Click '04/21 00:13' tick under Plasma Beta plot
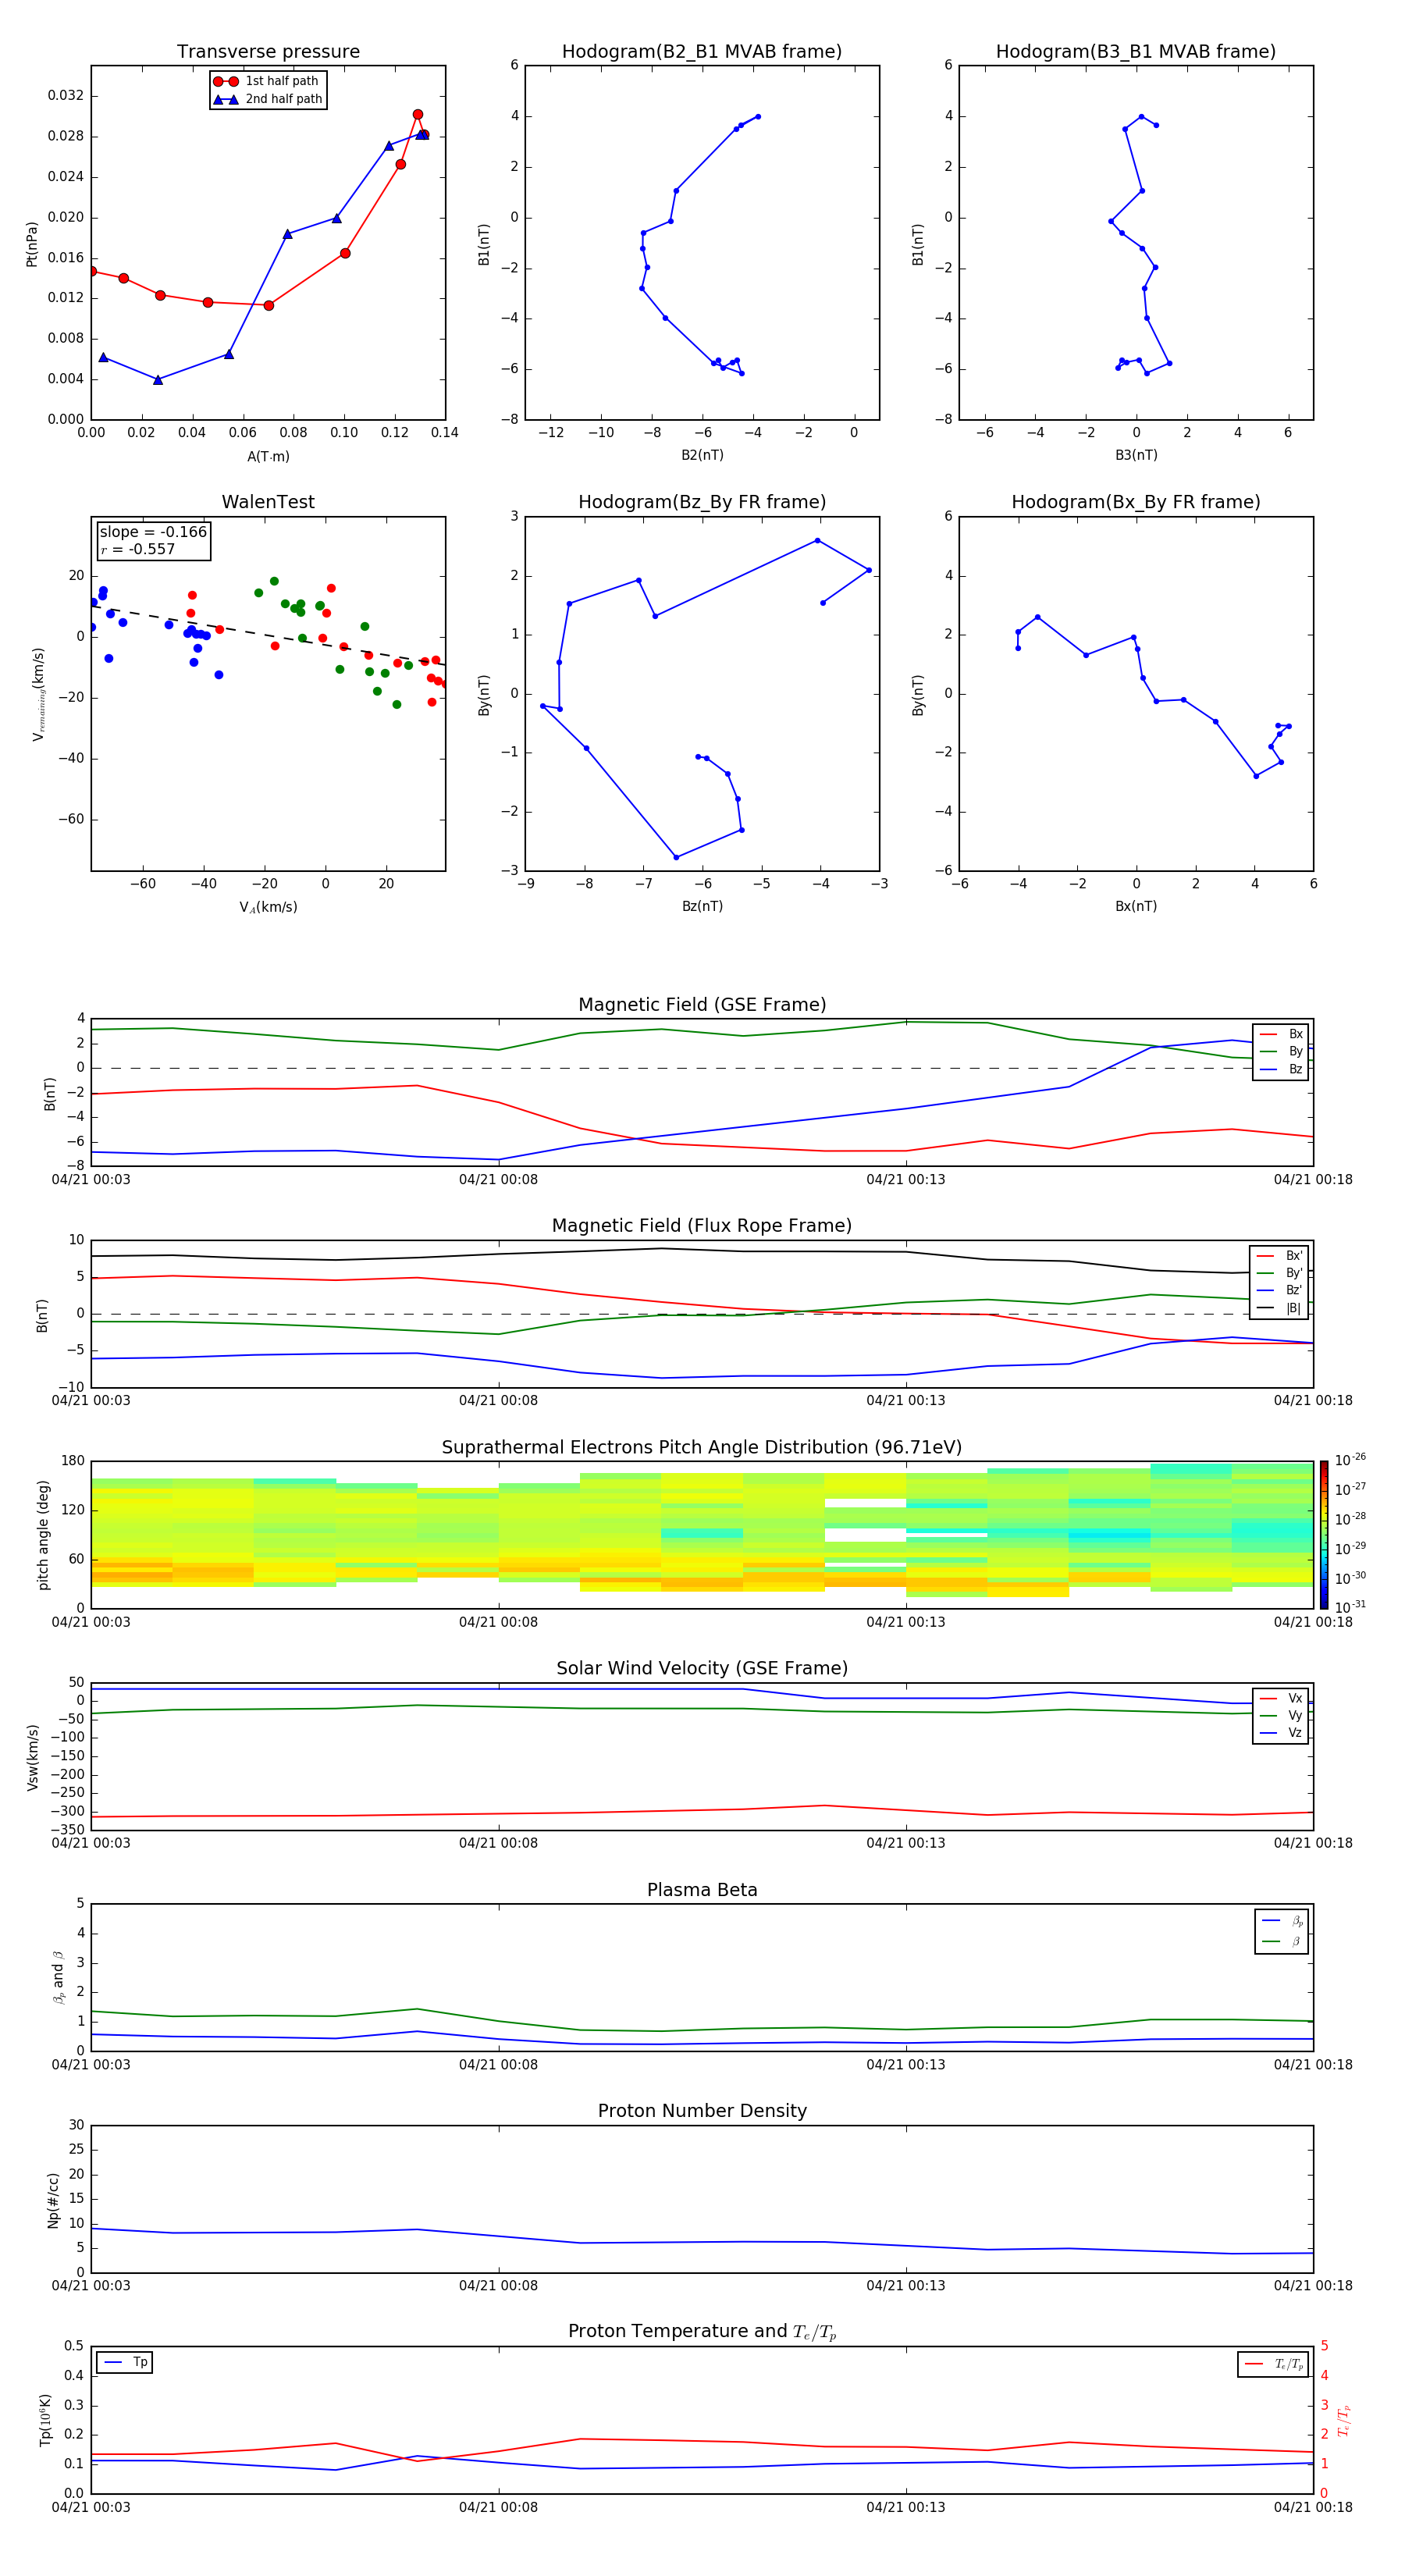This screenshot has height=2576, width=1405. (x=906, y=2065)
